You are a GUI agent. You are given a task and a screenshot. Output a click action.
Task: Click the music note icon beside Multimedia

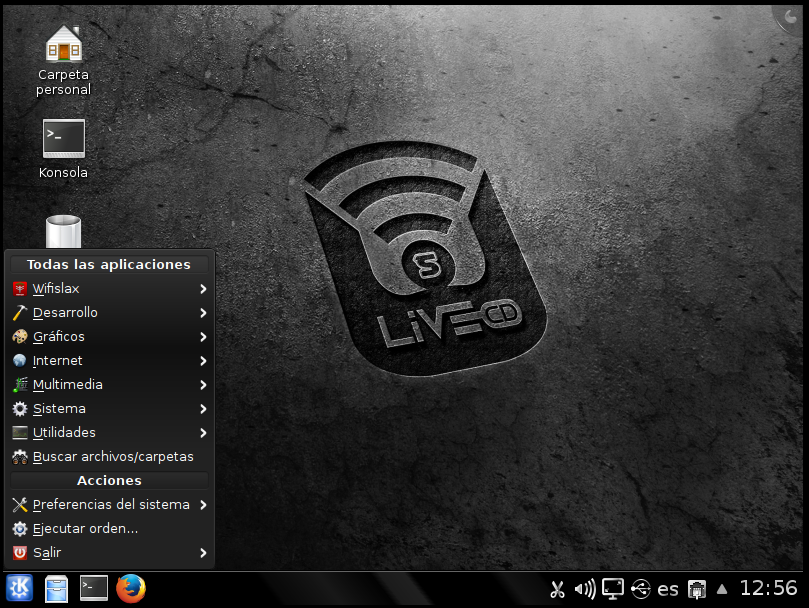pos(20,385)
